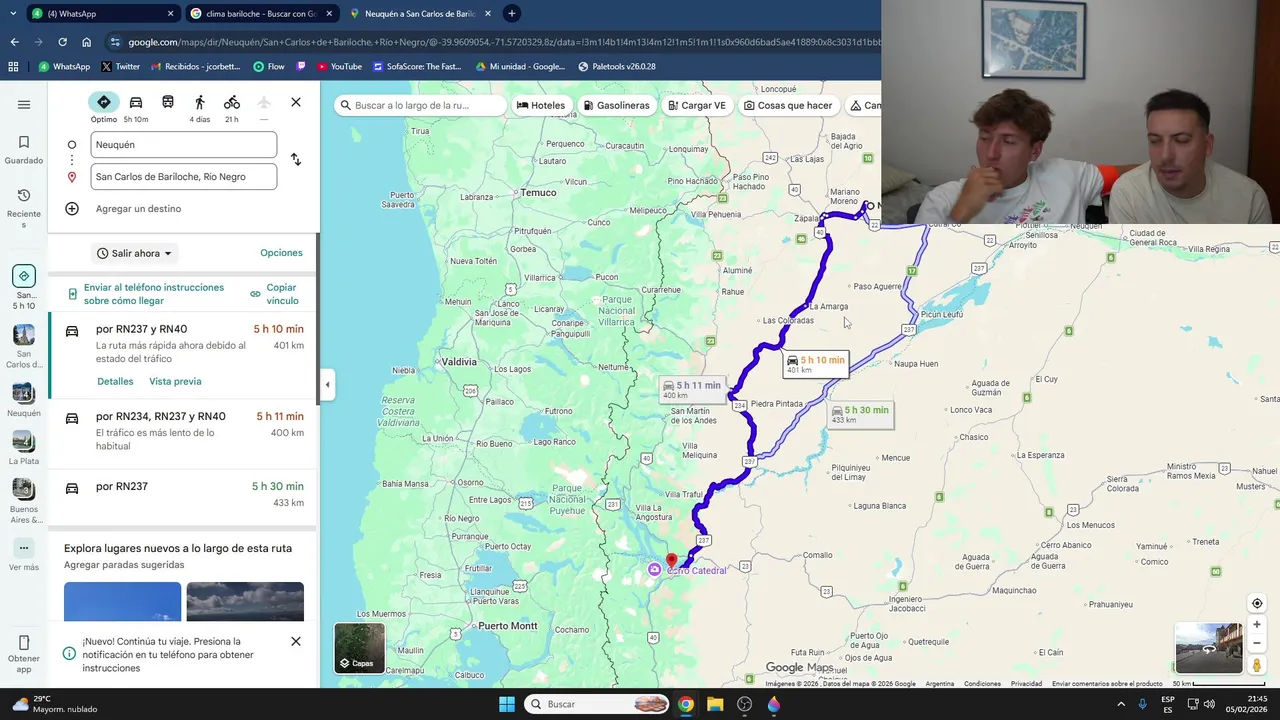Viewport: 1280px width, 720px height.
Task: Swap origin and destination
Action: point(296,160)
